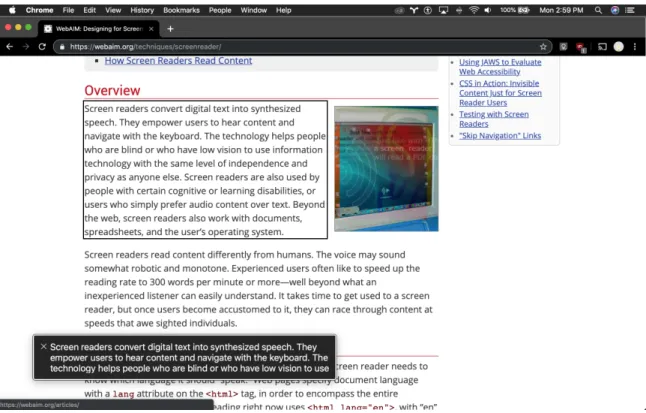
Task: Click paragraph starting "Screen readers read content differently"
Action: tap(258, 289)
